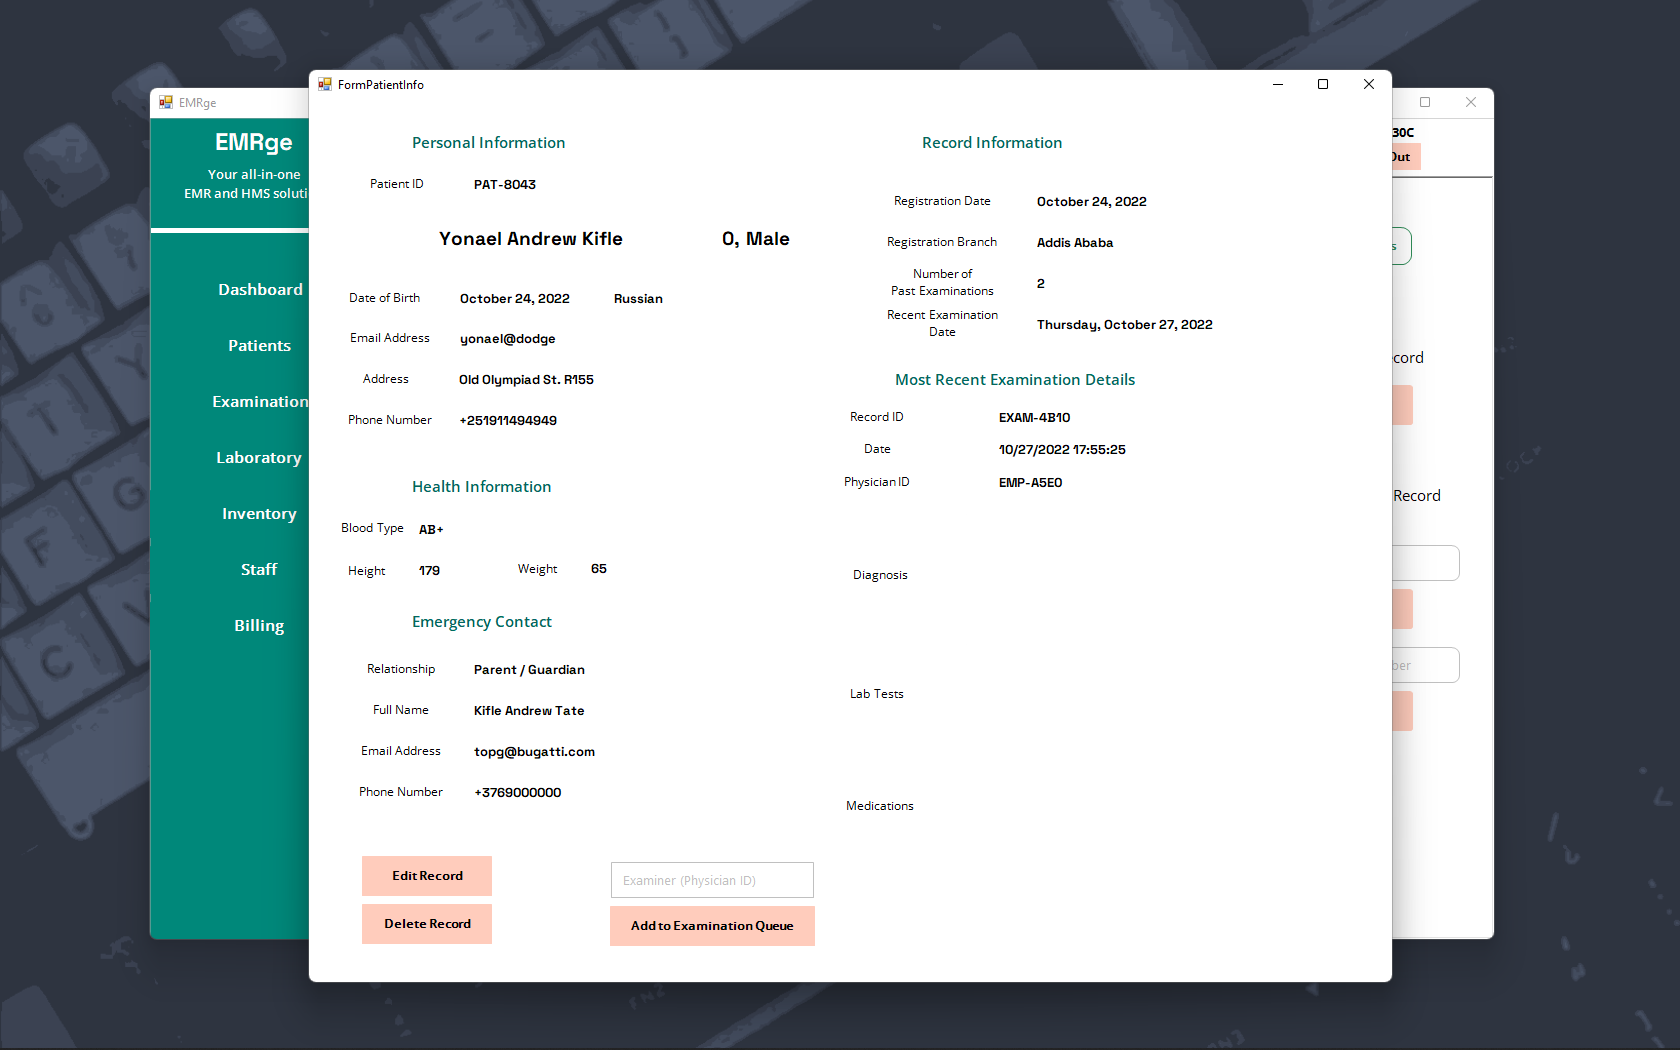Navigate to the Examination section

coord(260,401)
